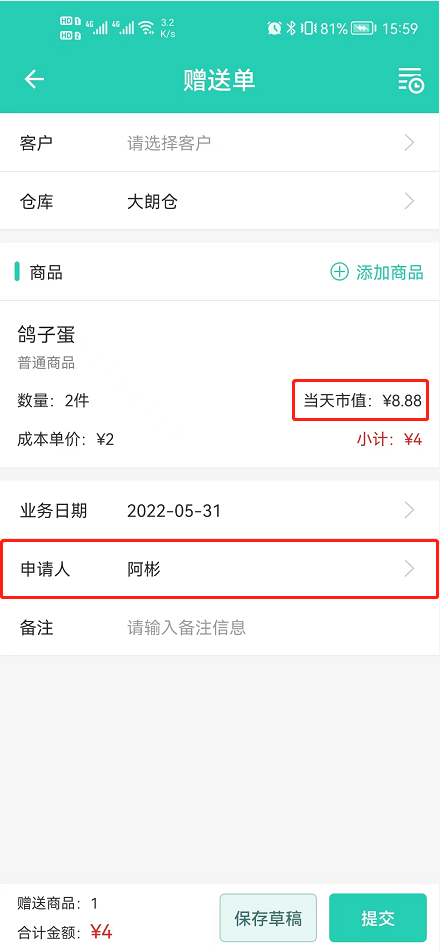Tap the 2022-05-31 date value
Image resolution: width=440 pixels, height=952 pixels.
click(x=174, y=511)
